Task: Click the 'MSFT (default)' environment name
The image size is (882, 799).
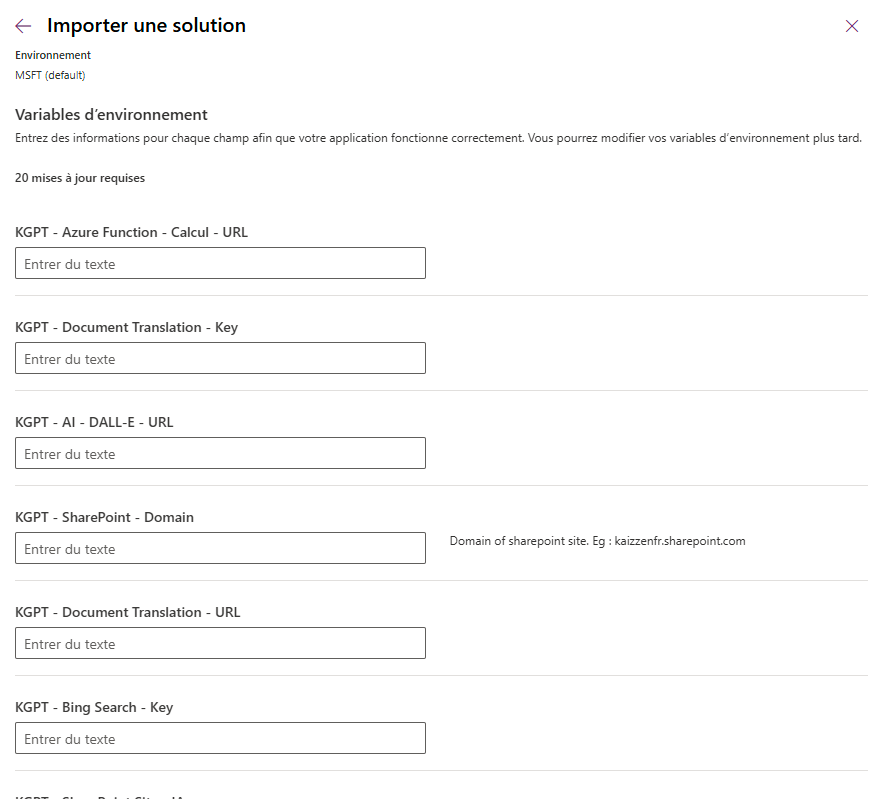Action: [50, 75]
